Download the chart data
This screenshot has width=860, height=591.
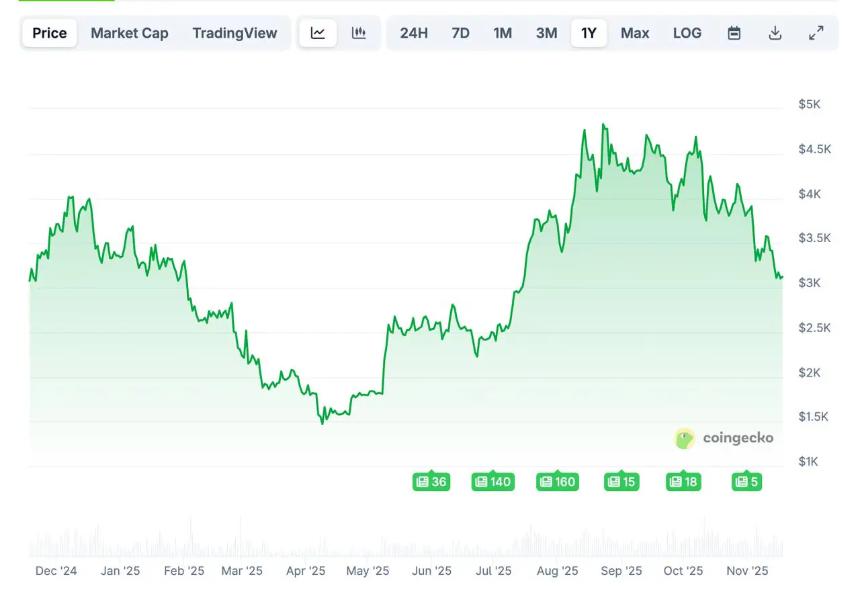coord(775,33)
